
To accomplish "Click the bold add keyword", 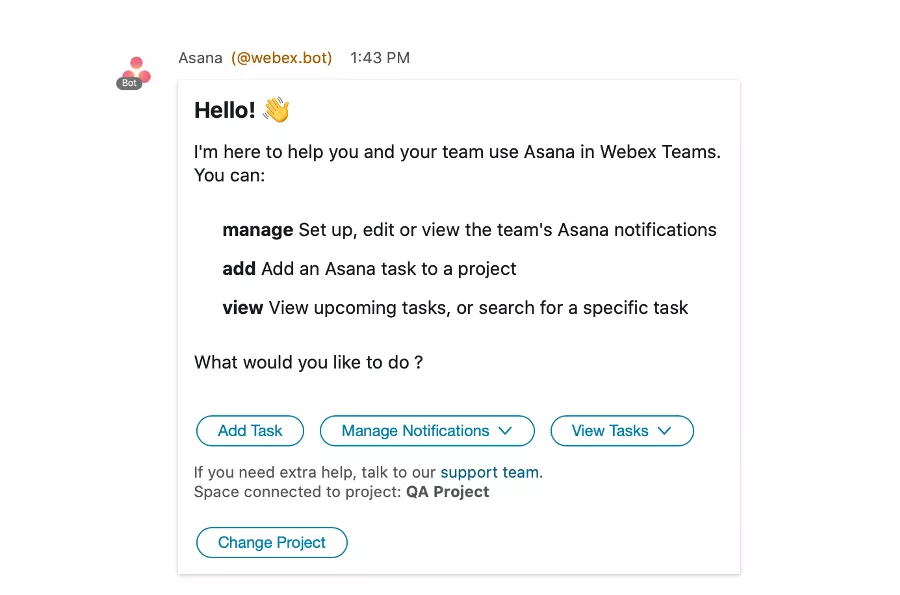I will [239, 269].
